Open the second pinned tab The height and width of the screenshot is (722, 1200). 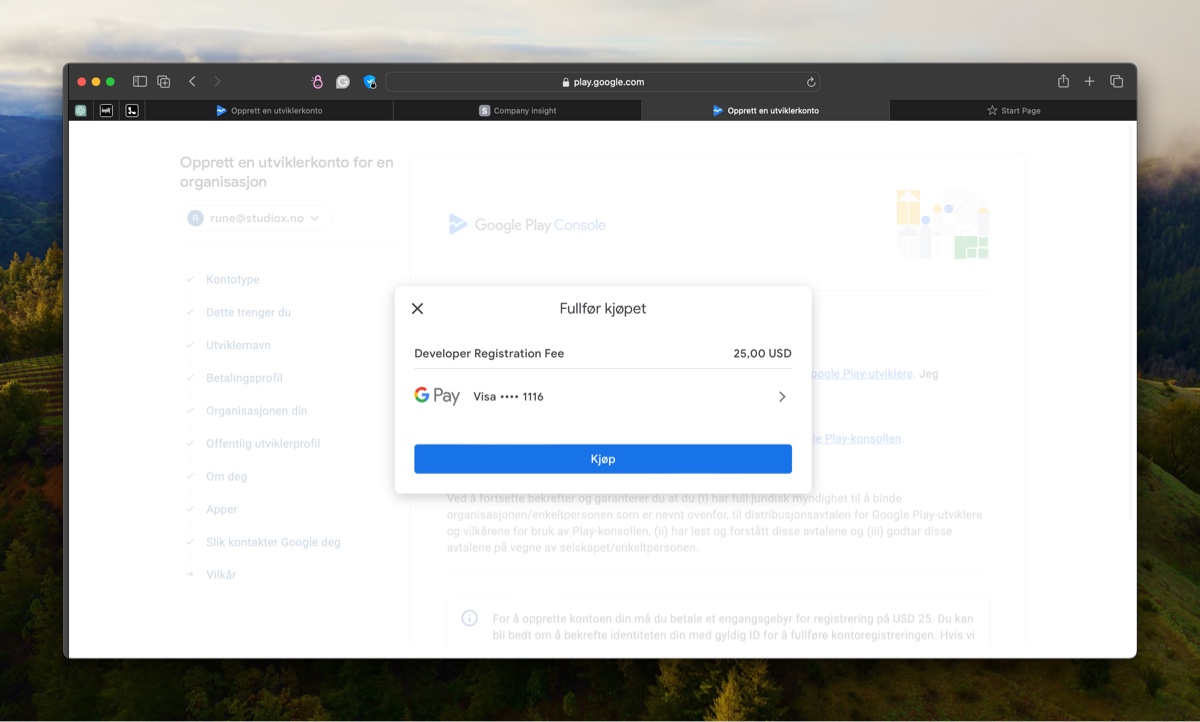[x=106, y=111]
